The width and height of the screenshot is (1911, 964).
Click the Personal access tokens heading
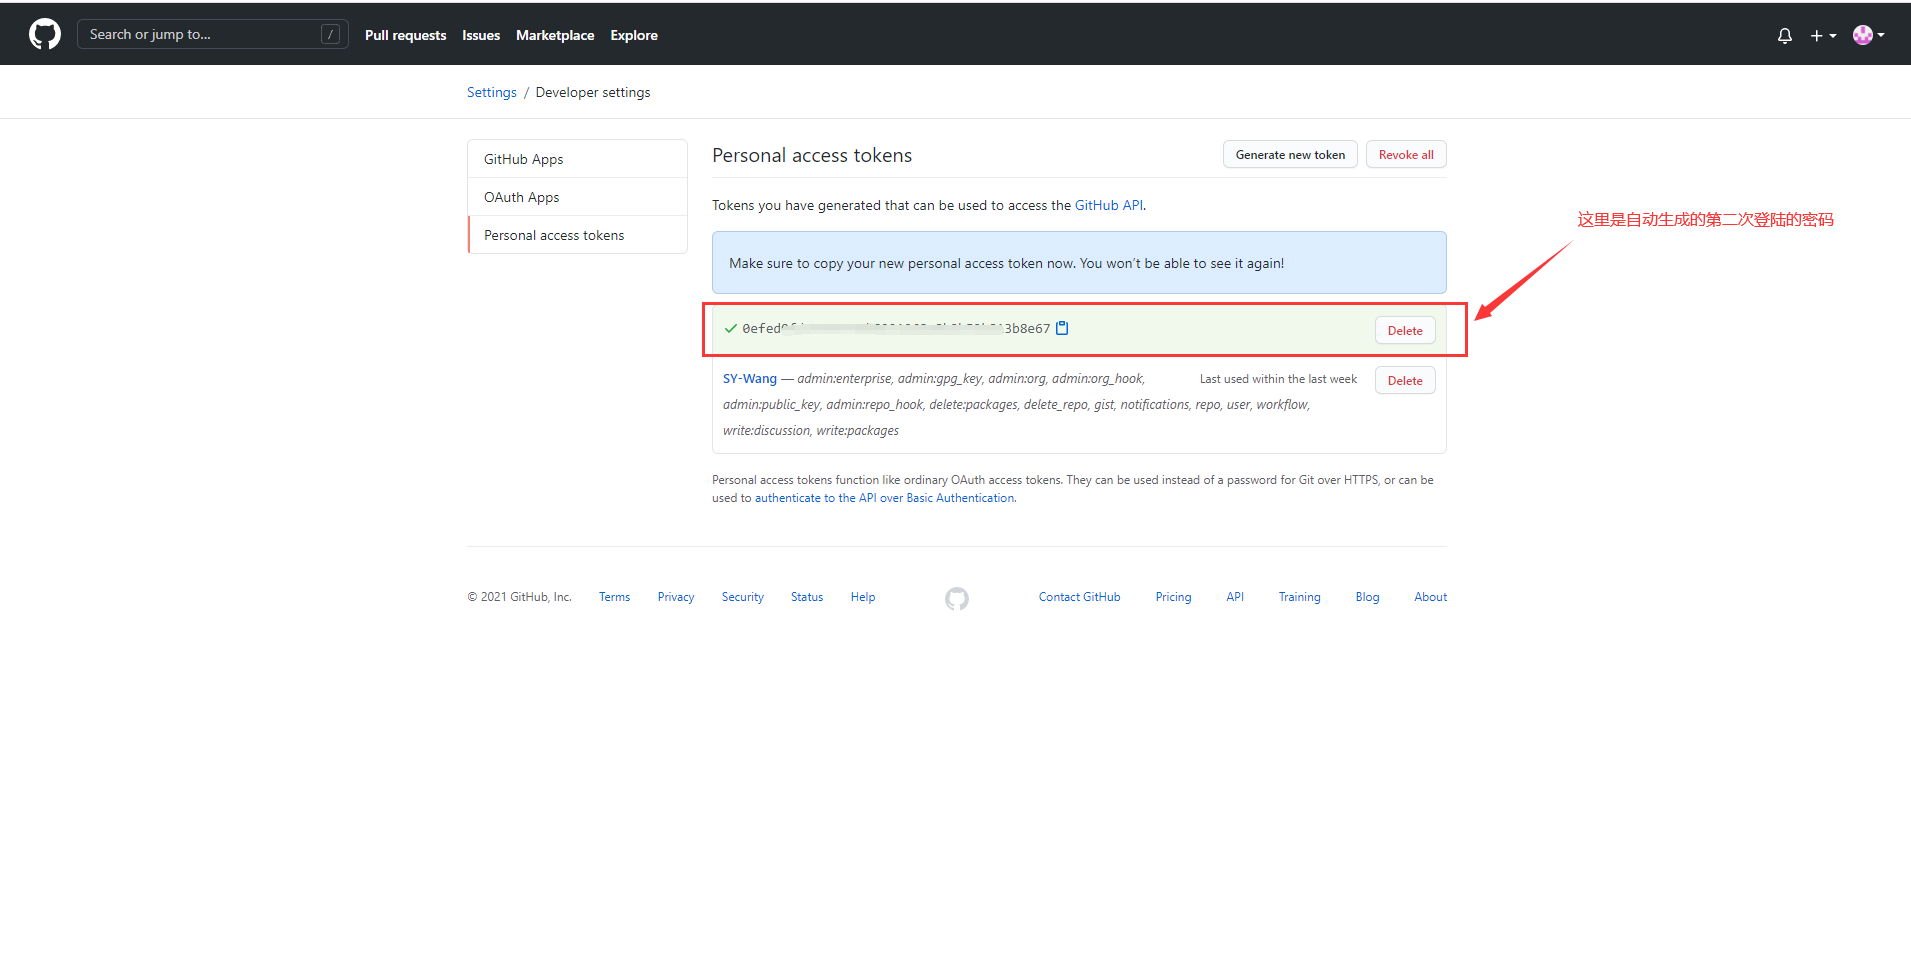812,155
